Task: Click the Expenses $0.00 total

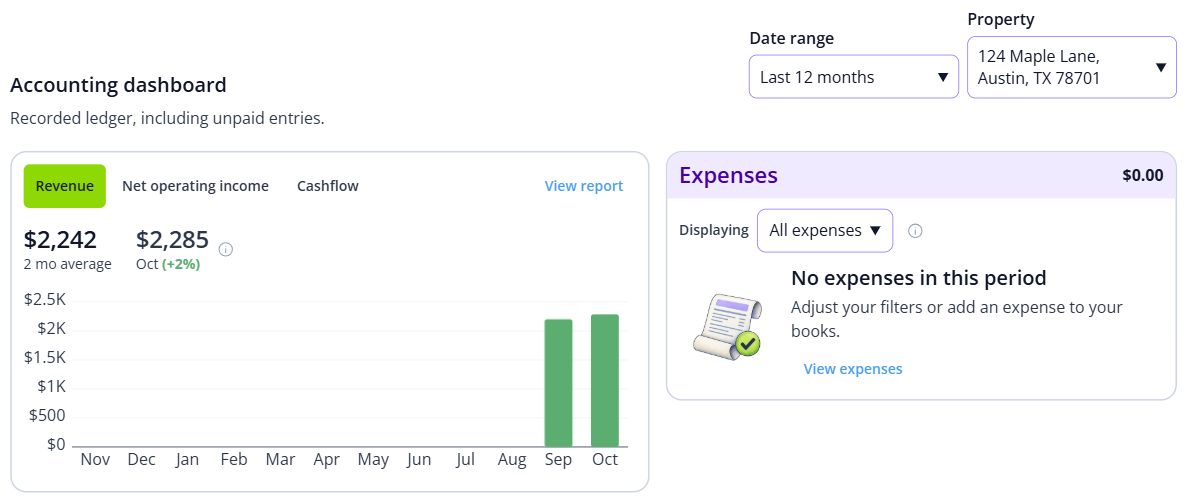Action: click(x=1142, y=175)
